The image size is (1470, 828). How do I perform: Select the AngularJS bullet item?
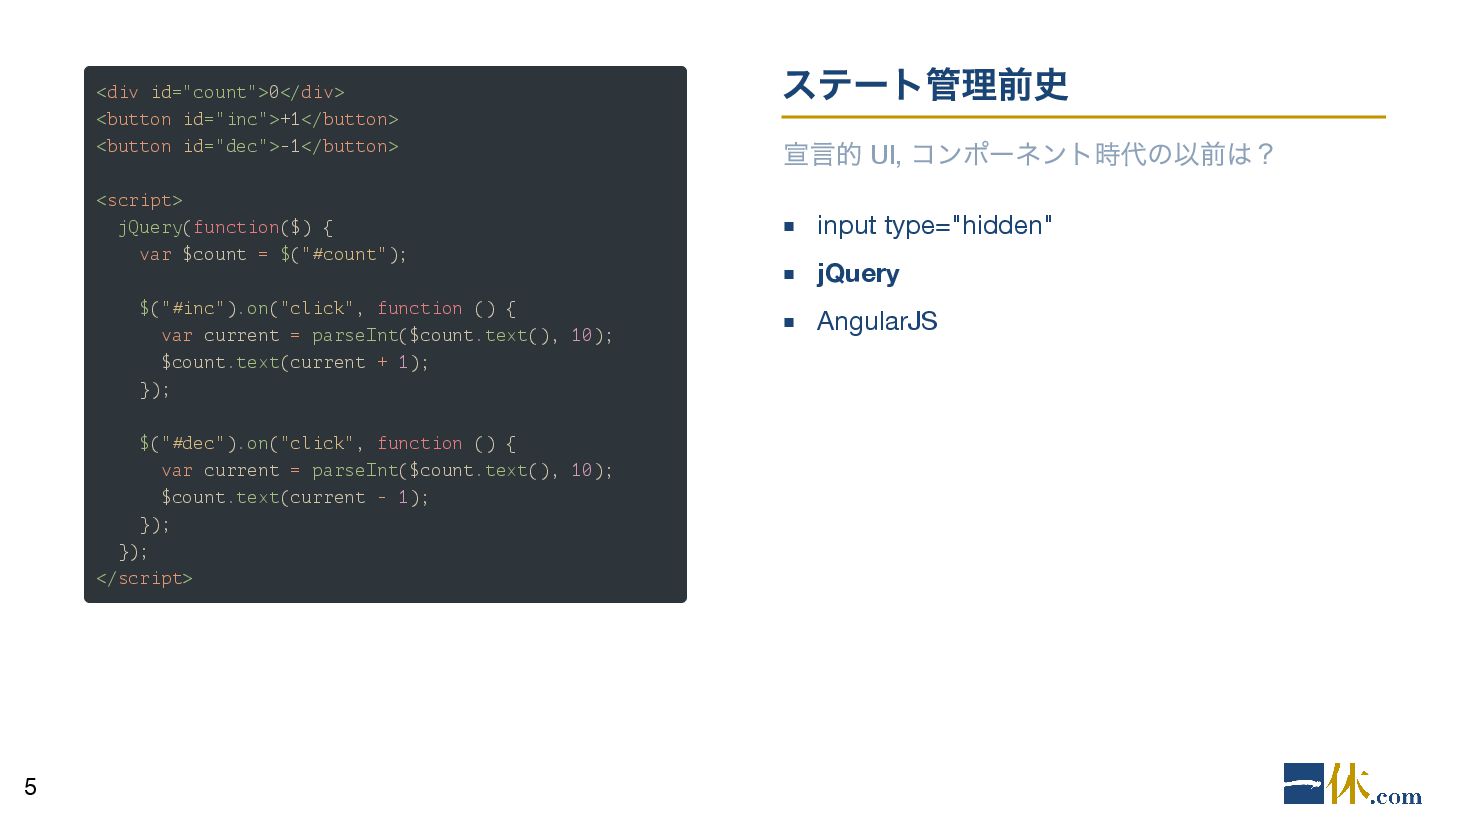(877, 321)
